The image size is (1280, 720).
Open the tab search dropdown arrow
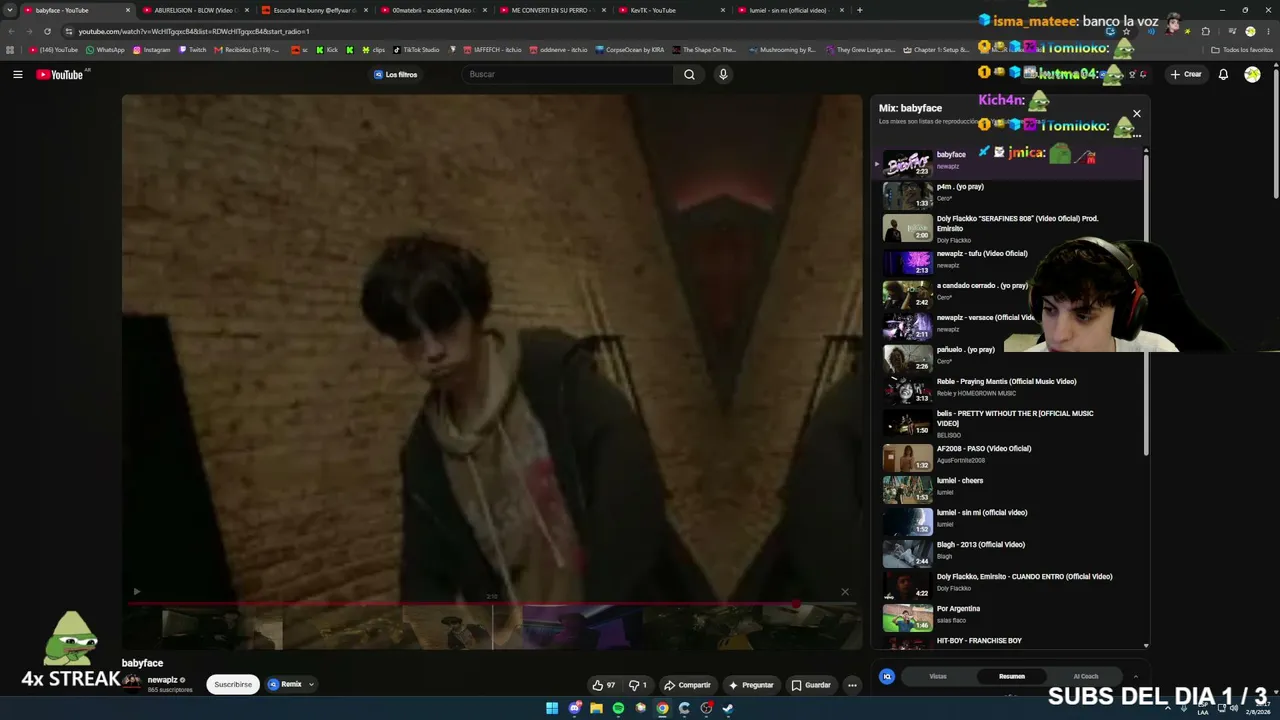(9, 10)
